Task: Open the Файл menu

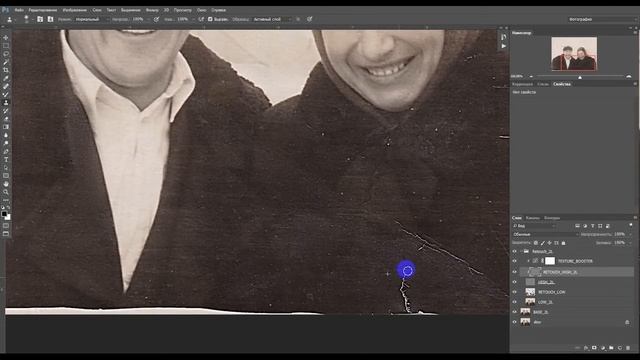Action: pos(19,10)
